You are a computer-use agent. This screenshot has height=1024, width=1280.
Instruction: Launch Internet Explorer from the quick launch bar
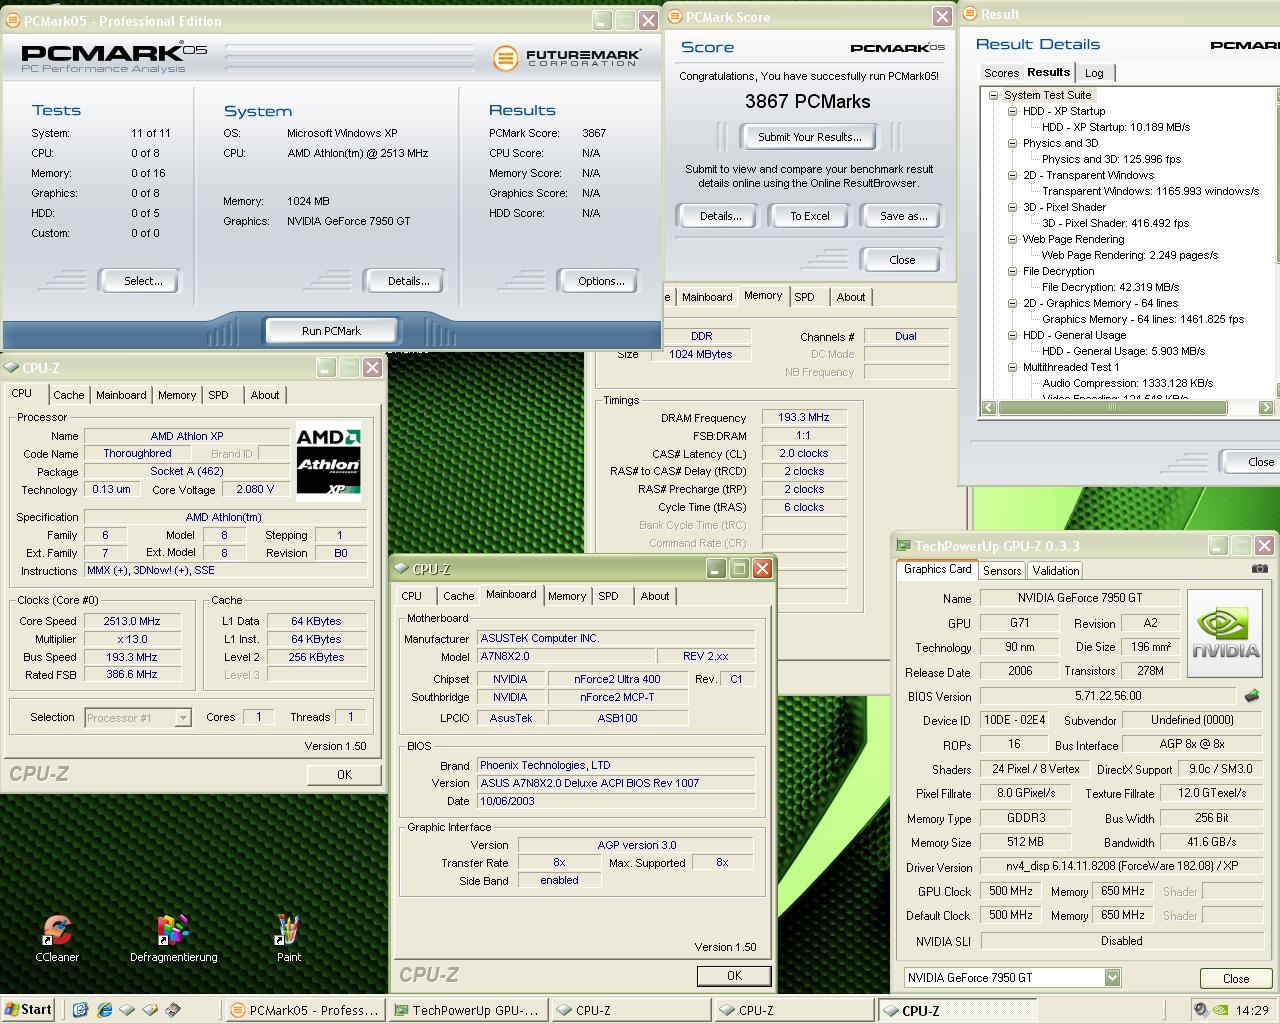pos(104,1010)
